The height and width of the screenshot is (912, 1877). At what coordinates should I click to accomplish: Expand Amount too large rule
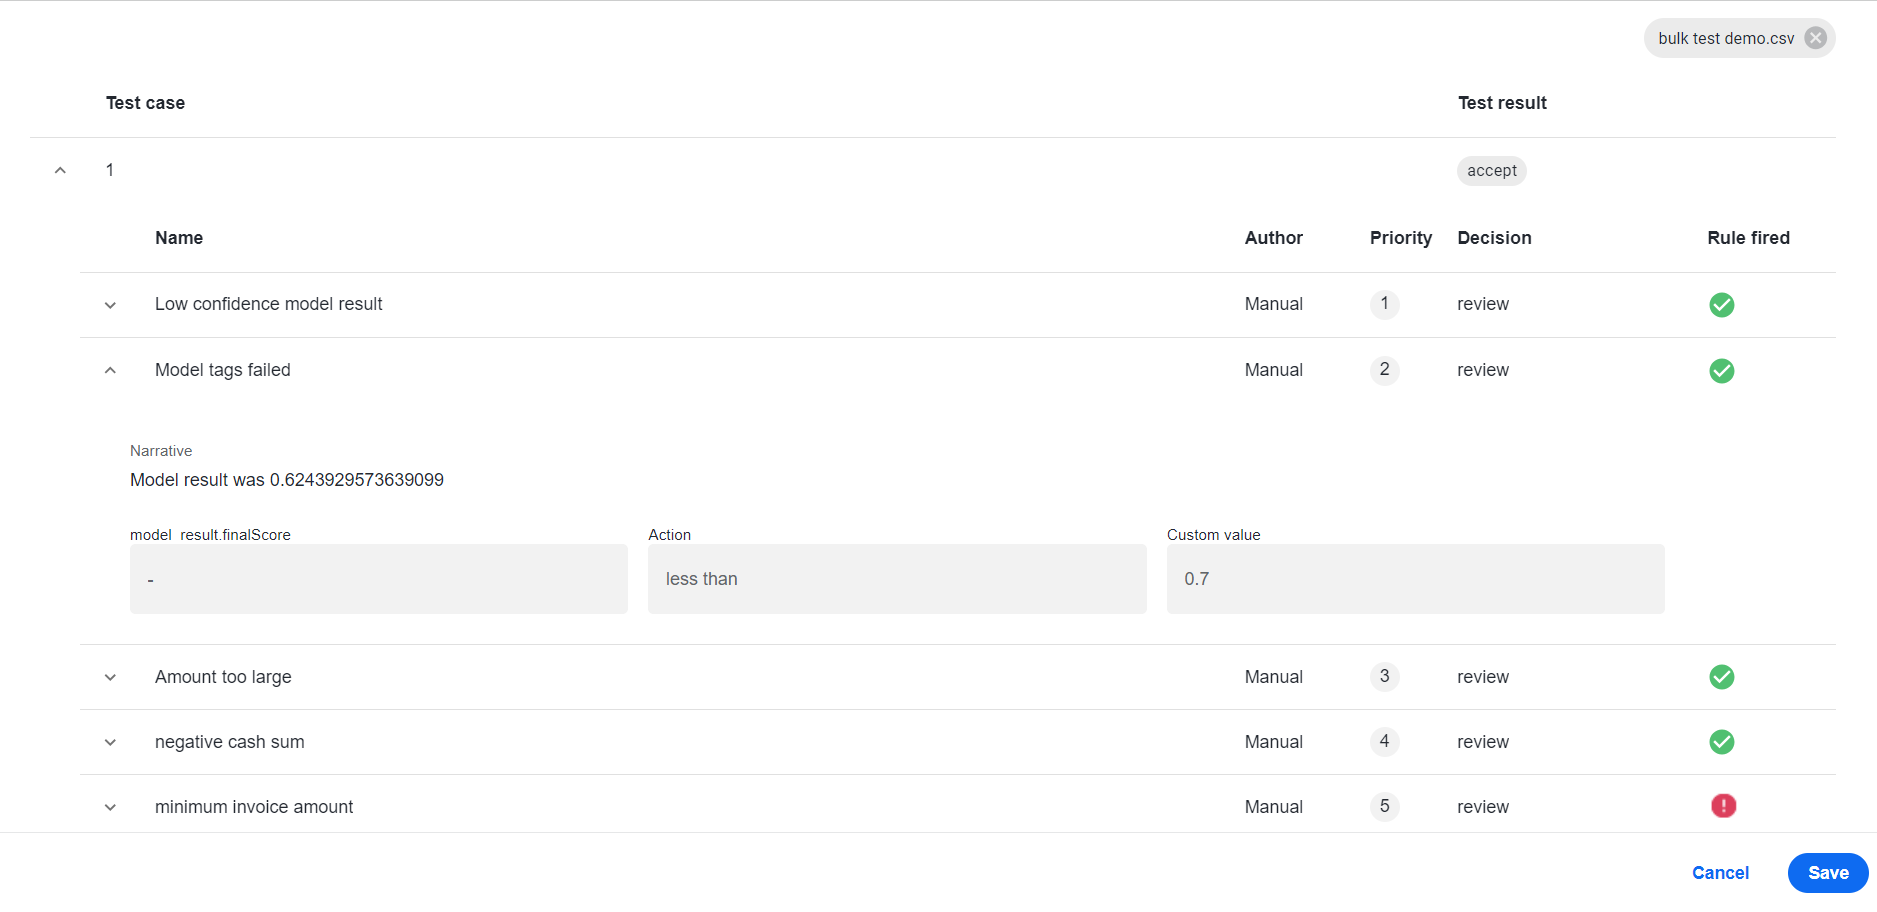110,677
